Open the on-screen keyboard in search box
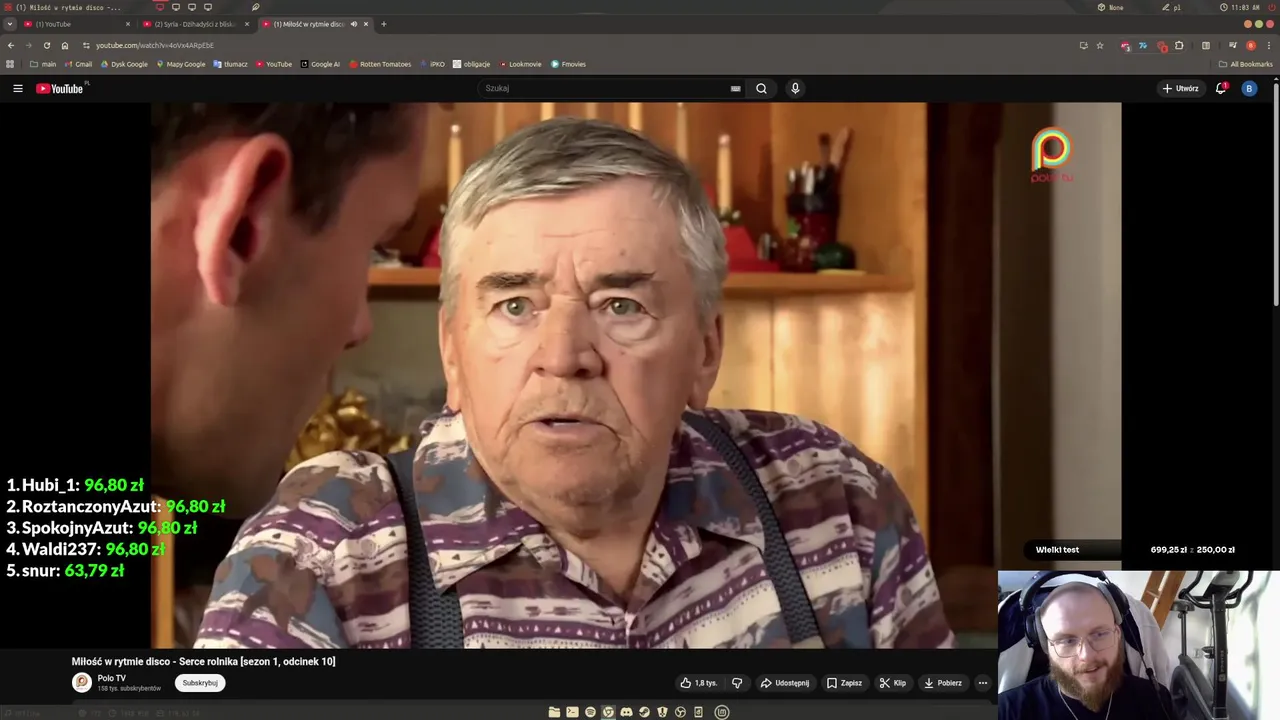This screenshot has height=720, width=1280. point(736,88)
